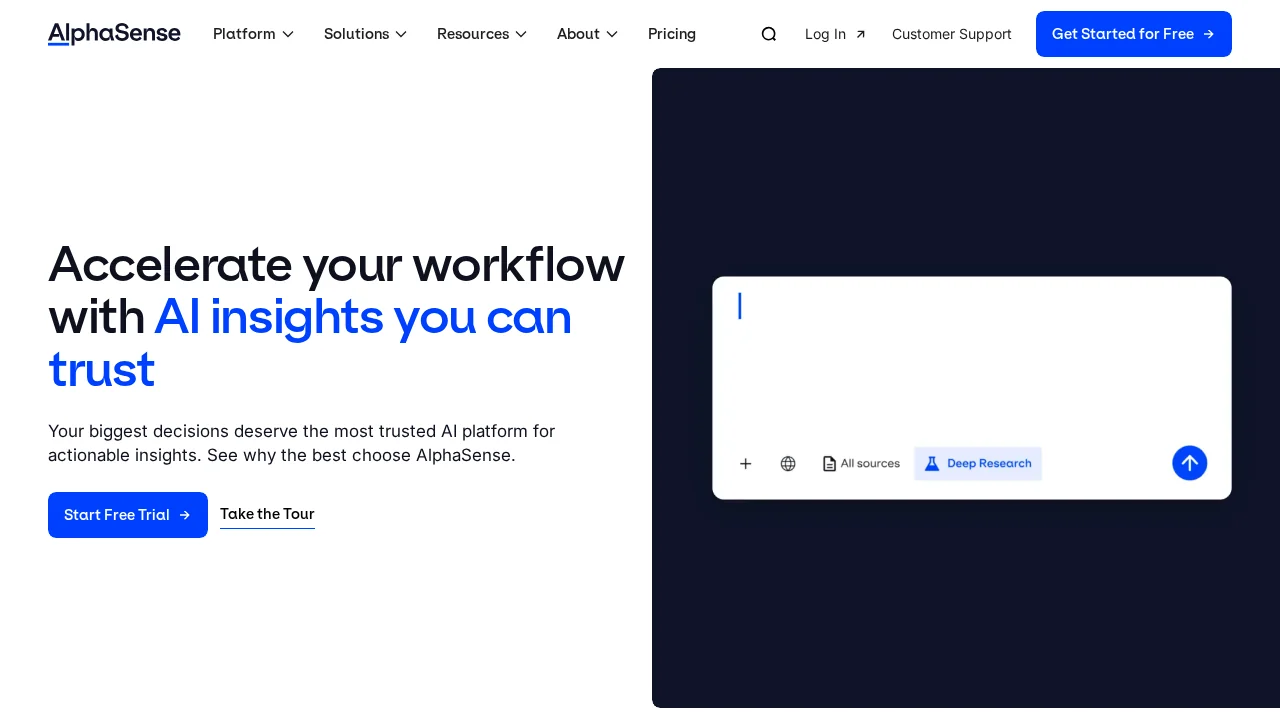Expand the Platform dropdown
The width and height of the screenshot is (1280, 720).
[x=253, y=33]
